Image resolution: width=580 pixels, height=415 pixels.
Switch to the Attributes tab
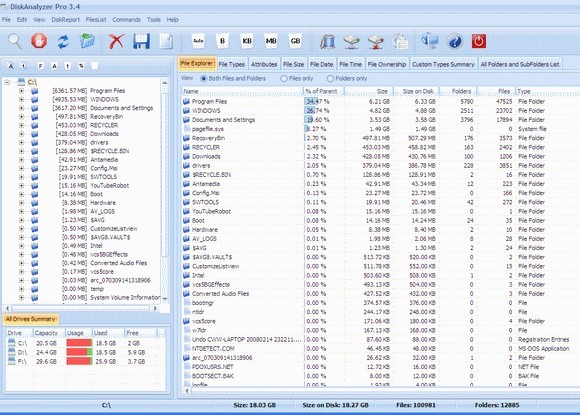click(x=264, y=64)
